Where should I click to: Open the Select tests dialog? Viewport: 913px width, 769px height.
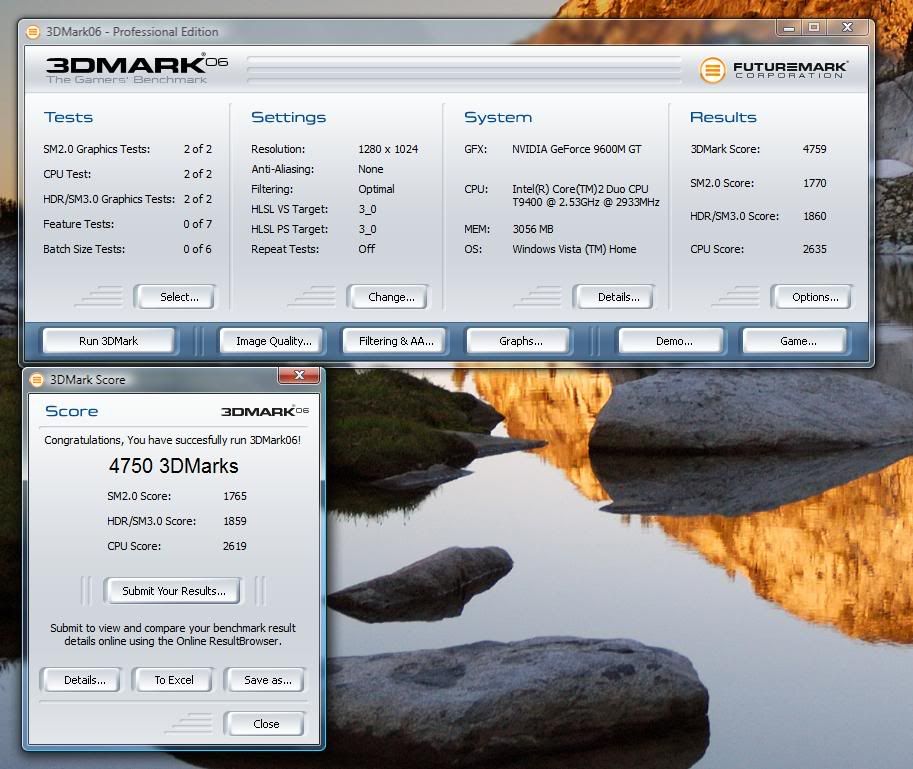coord(175,297)
